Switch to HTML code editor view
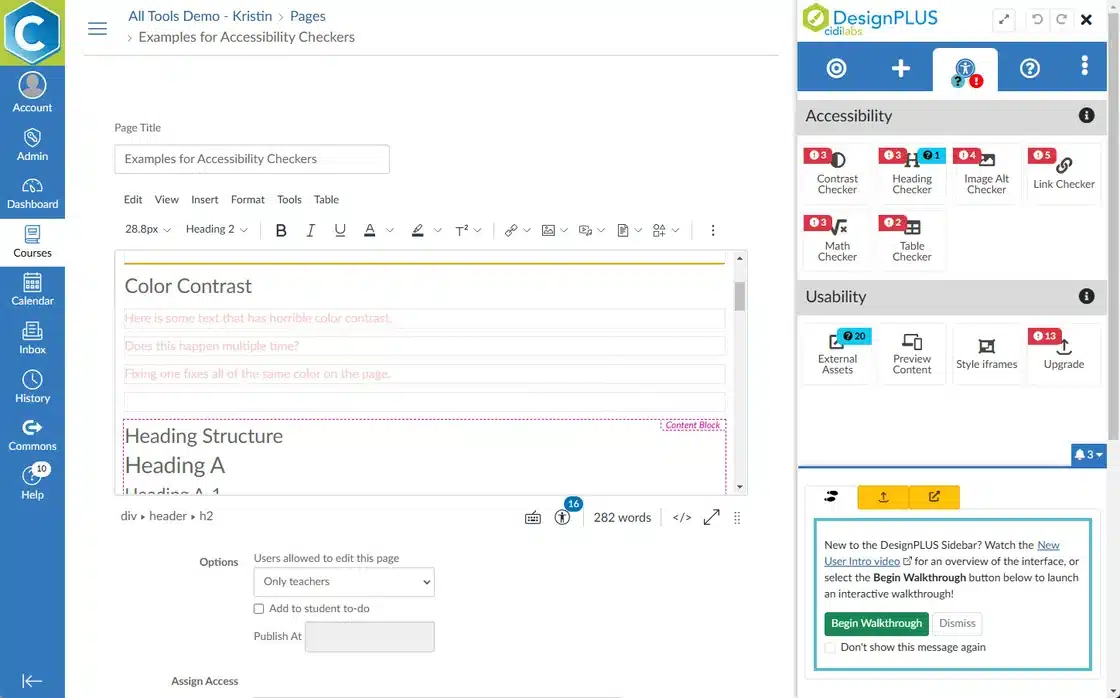1120x698 pixels. (682, 517)
